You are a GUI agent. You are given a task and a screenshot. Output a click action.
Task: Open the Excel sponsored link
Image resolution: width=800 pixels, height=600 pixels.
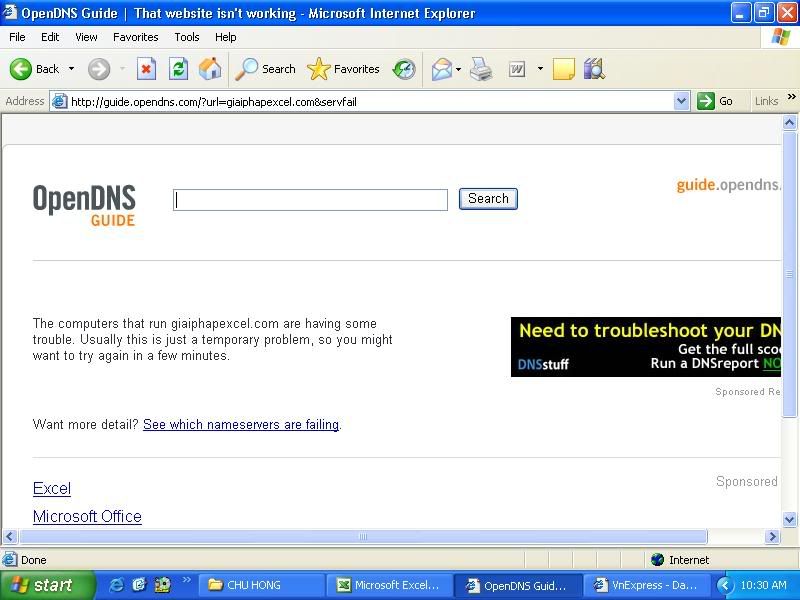(52, 488)
